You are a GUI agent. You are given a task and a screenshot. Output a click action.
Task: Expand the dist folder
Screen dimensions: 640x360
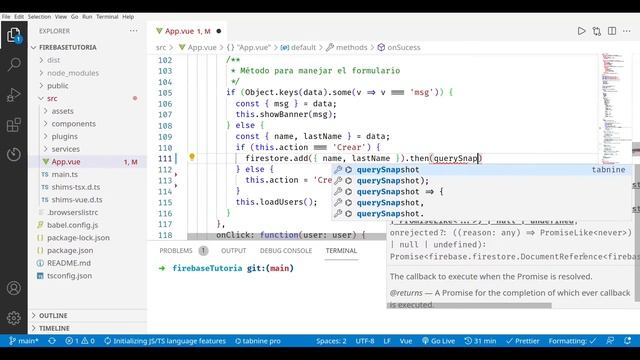click(88, 60)
